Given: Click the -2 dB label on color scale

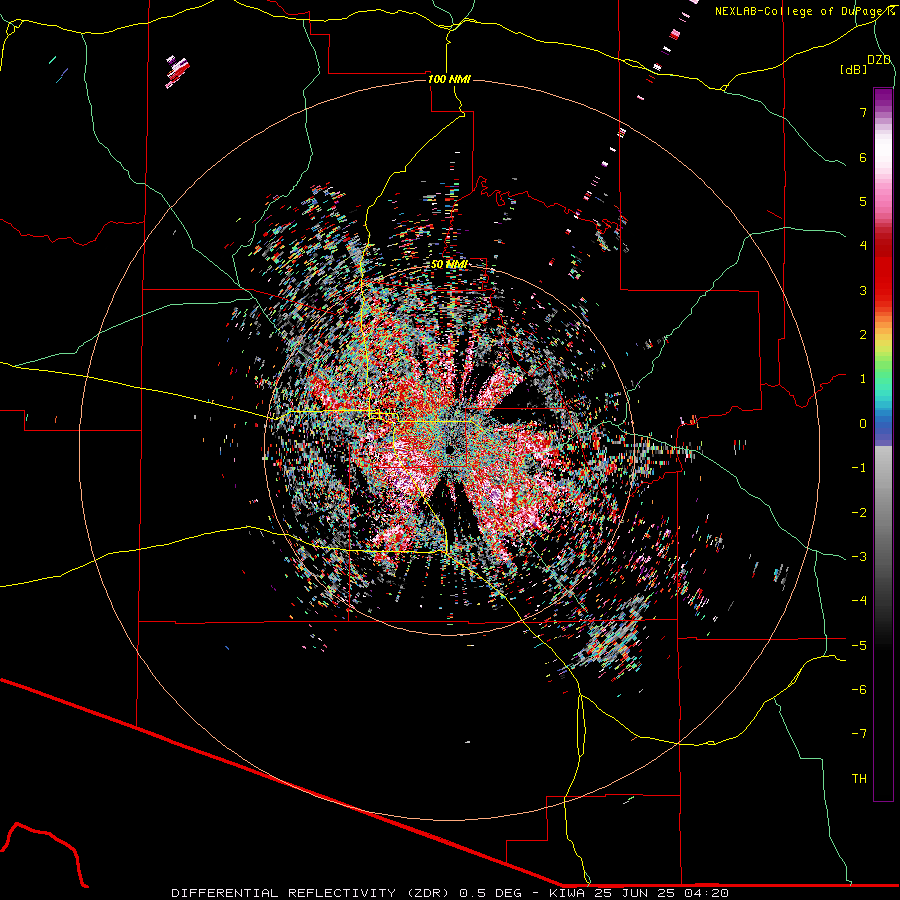Looking at the screenshot, I should pos(859,512).
